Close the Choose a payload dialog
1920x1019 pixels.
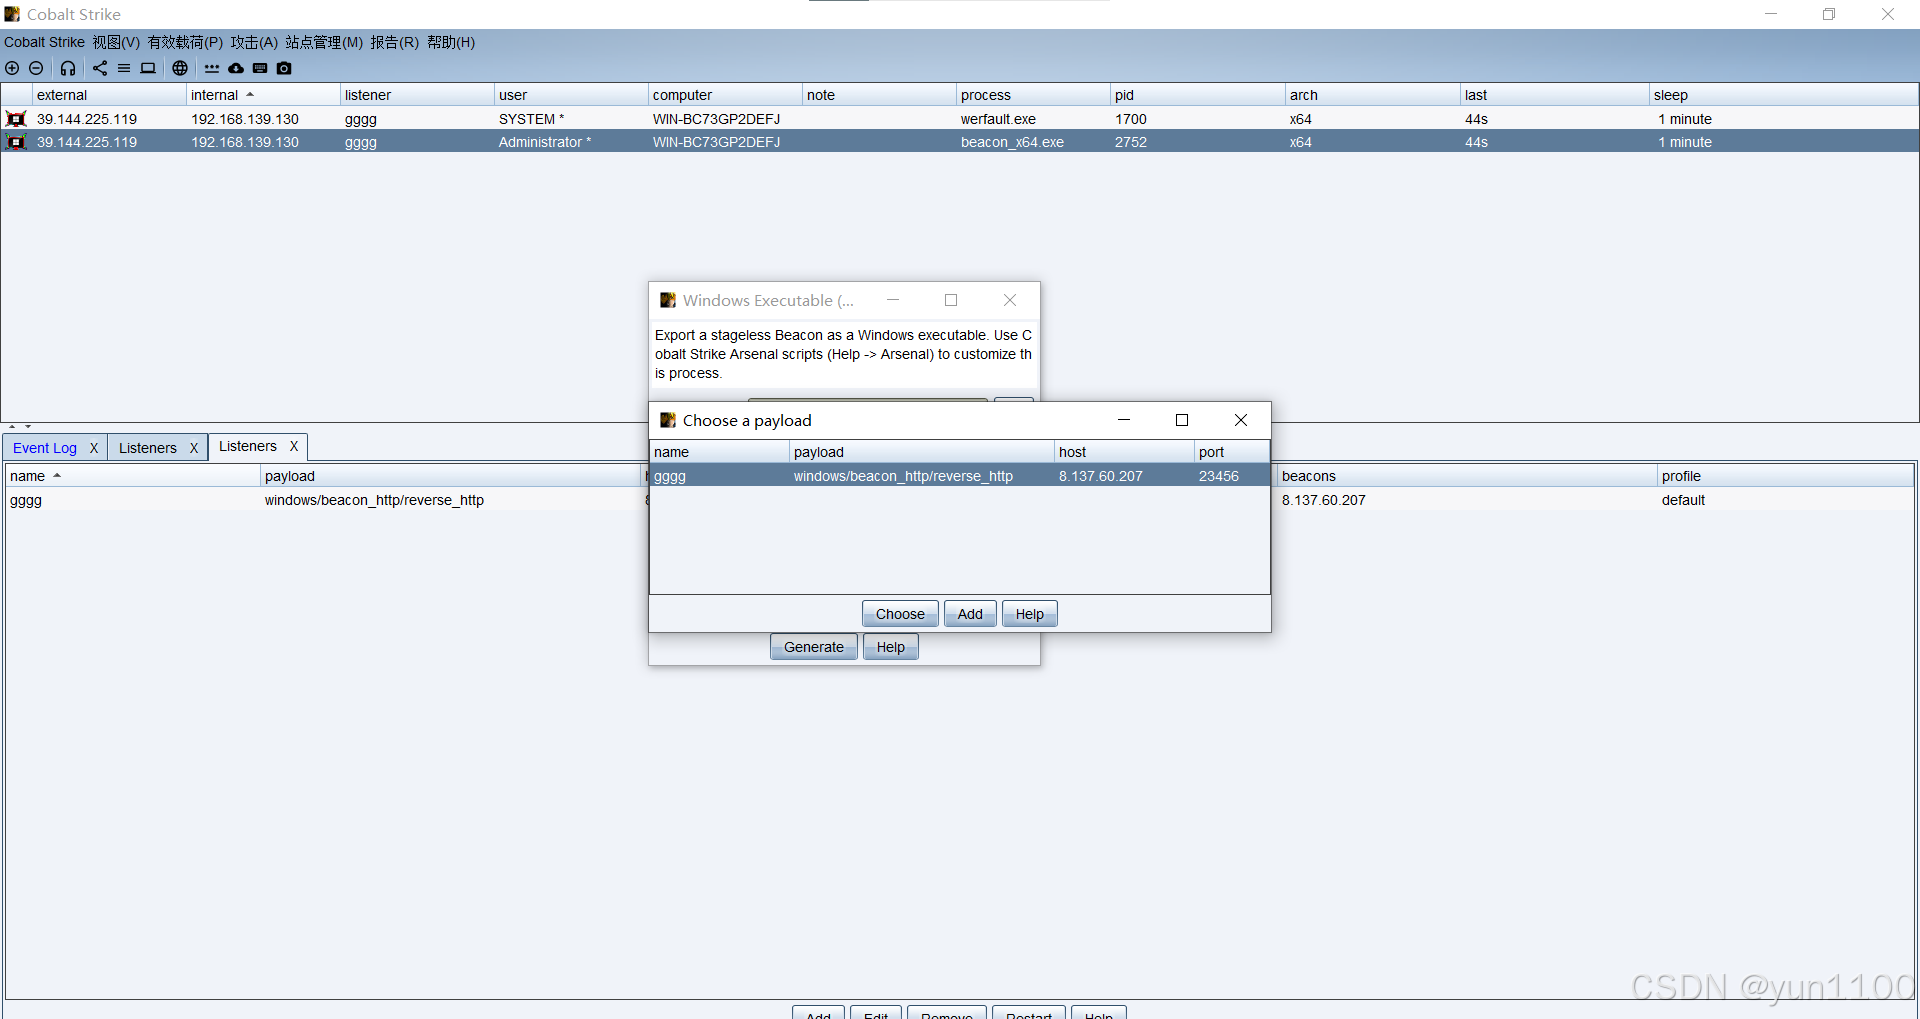[x=1241, y=420]
